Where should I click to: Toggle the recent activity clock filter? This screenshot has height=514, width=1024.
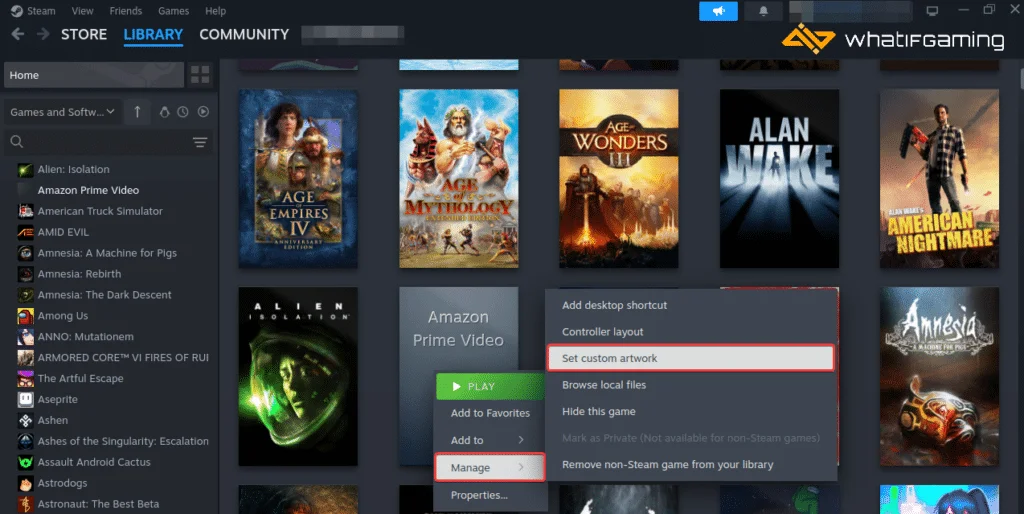[183, 112]
